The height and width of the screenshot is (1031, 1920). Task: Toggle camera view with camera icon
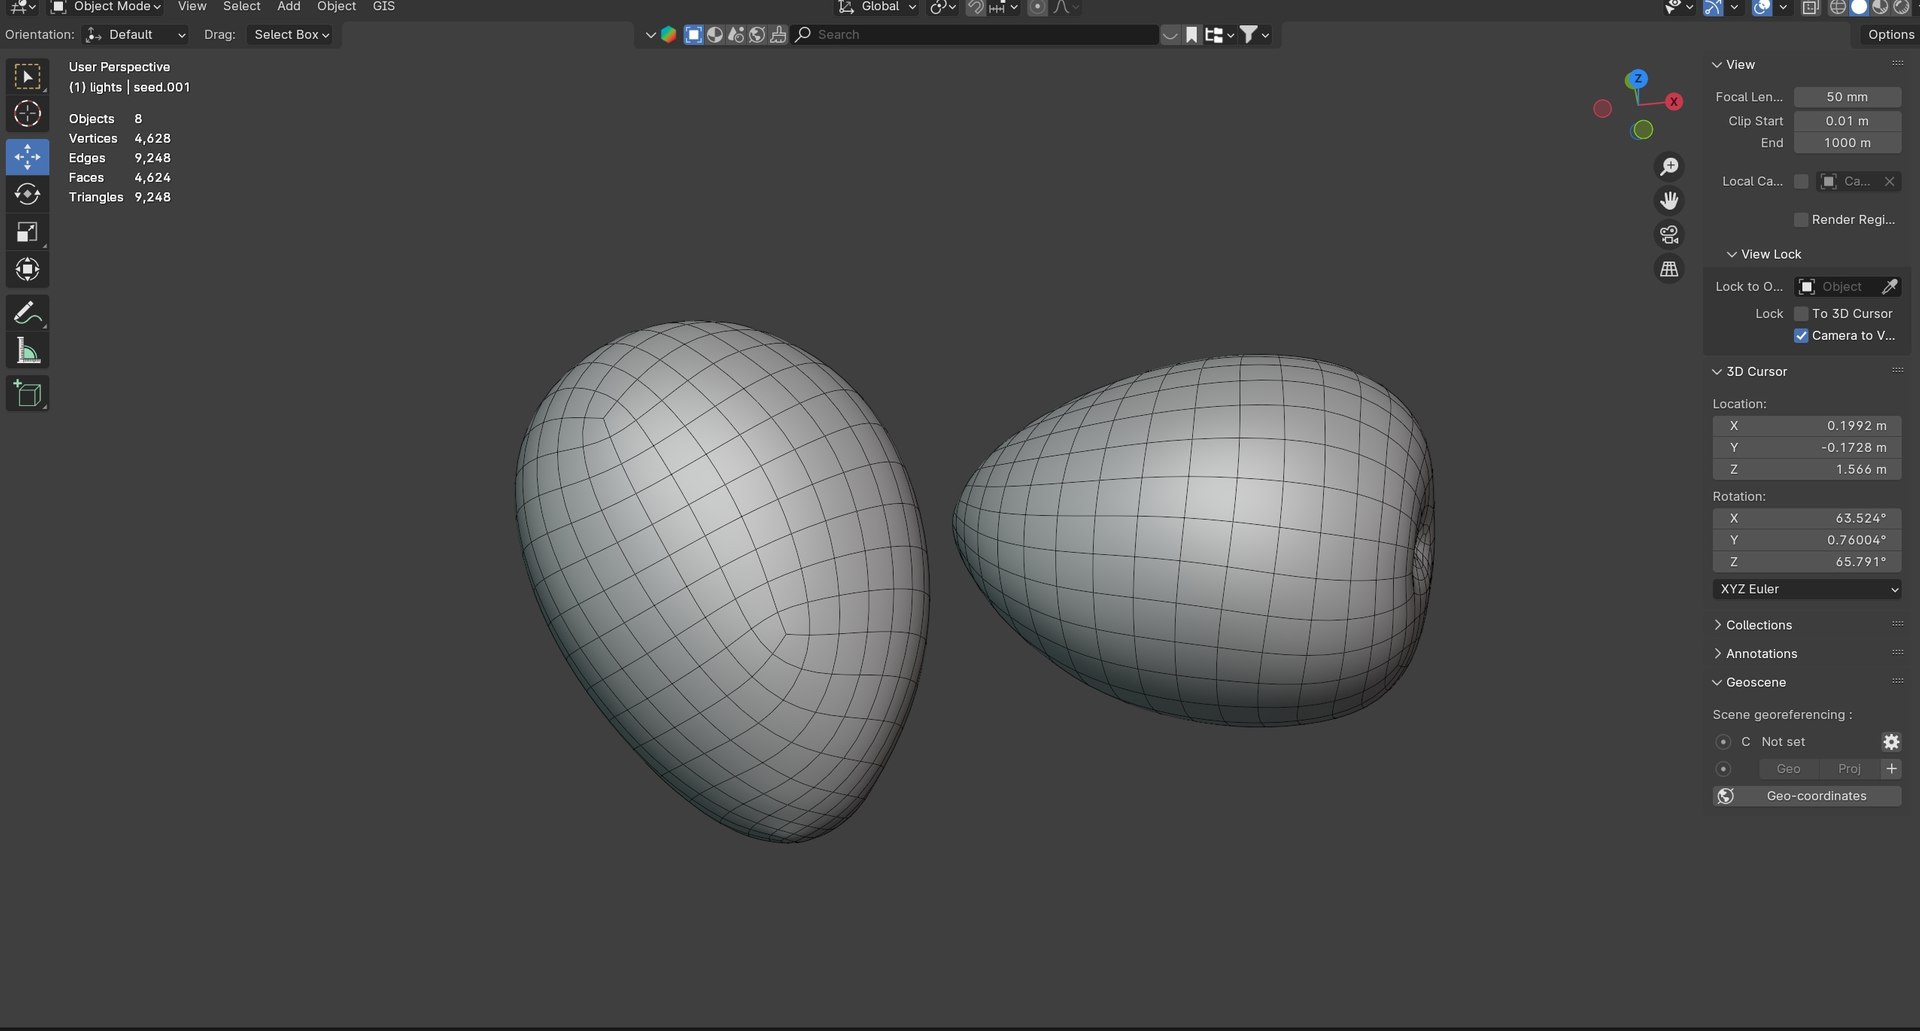coord(1669,235)
